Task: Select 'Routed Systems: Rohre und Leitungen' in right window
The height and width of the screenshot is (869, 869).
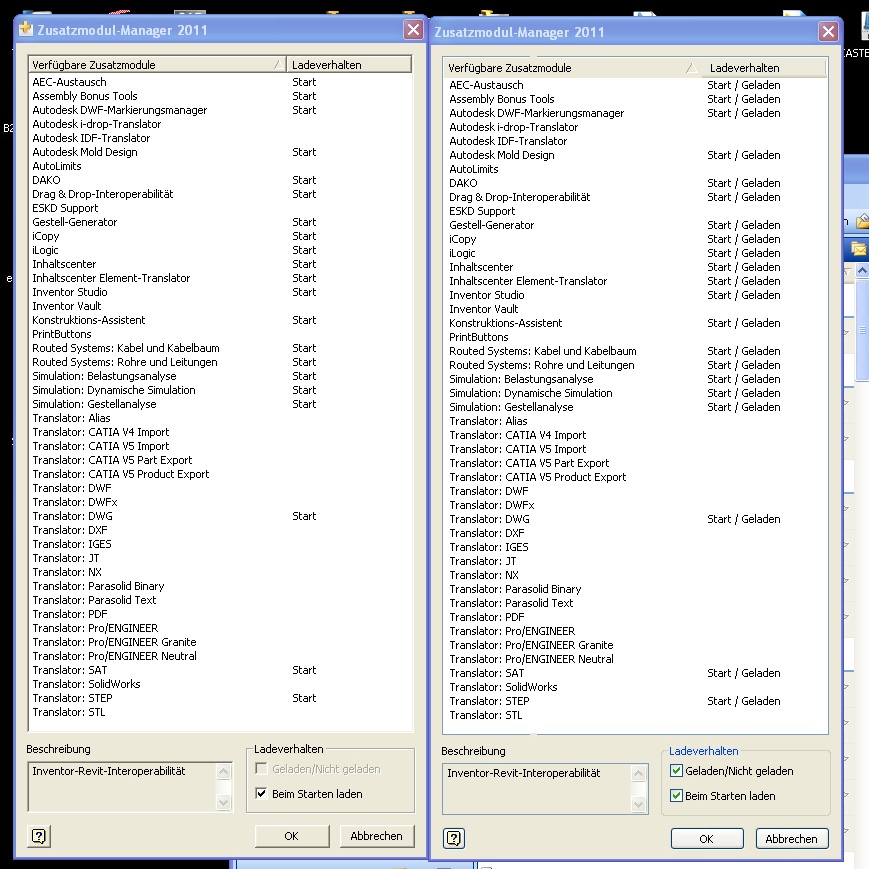Action: [541, 365]
